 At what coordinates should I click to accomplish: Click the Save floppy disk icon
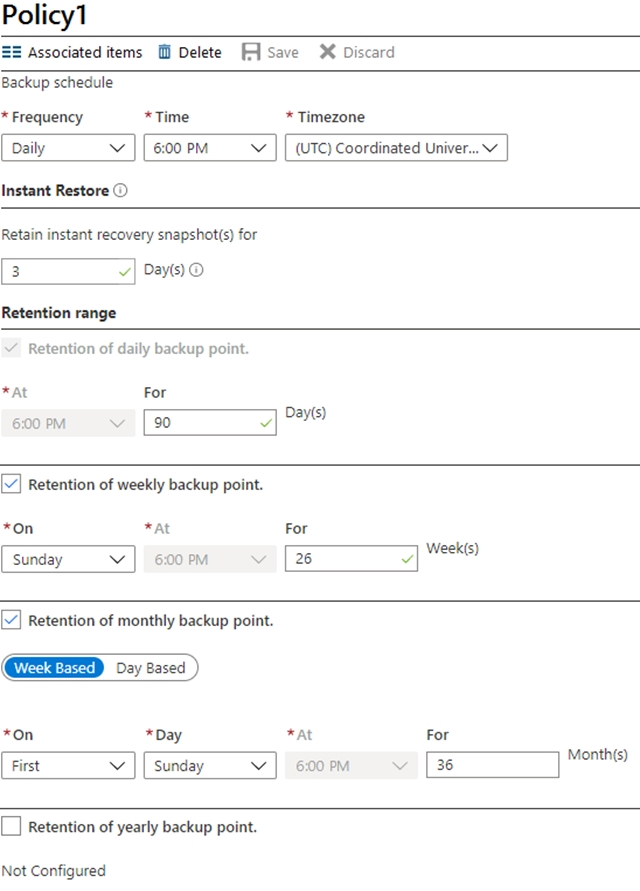[x=251, y=52]
